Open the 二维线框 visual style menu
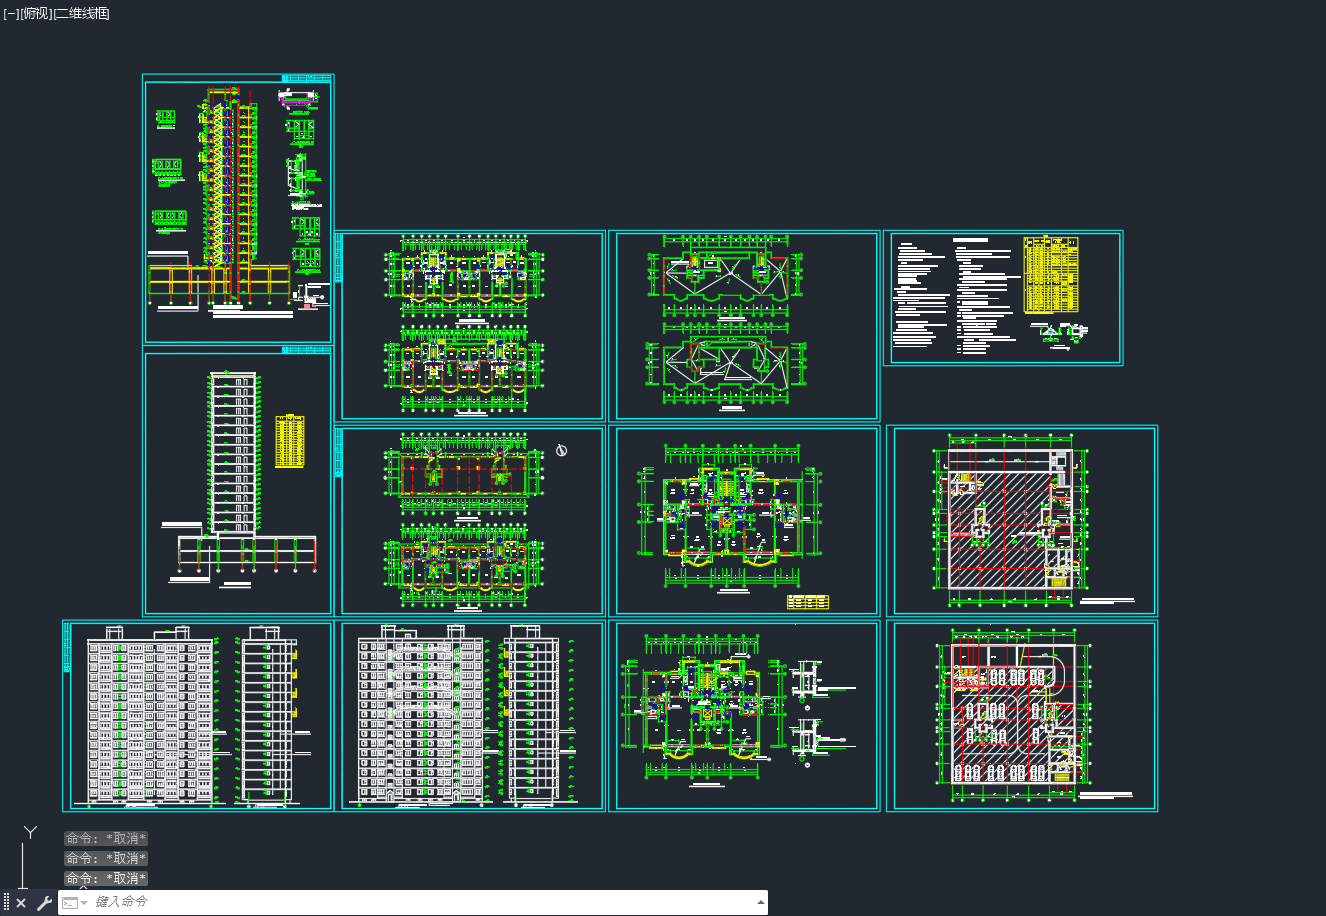Screen dimensions: 1326x916 (81, 13)
